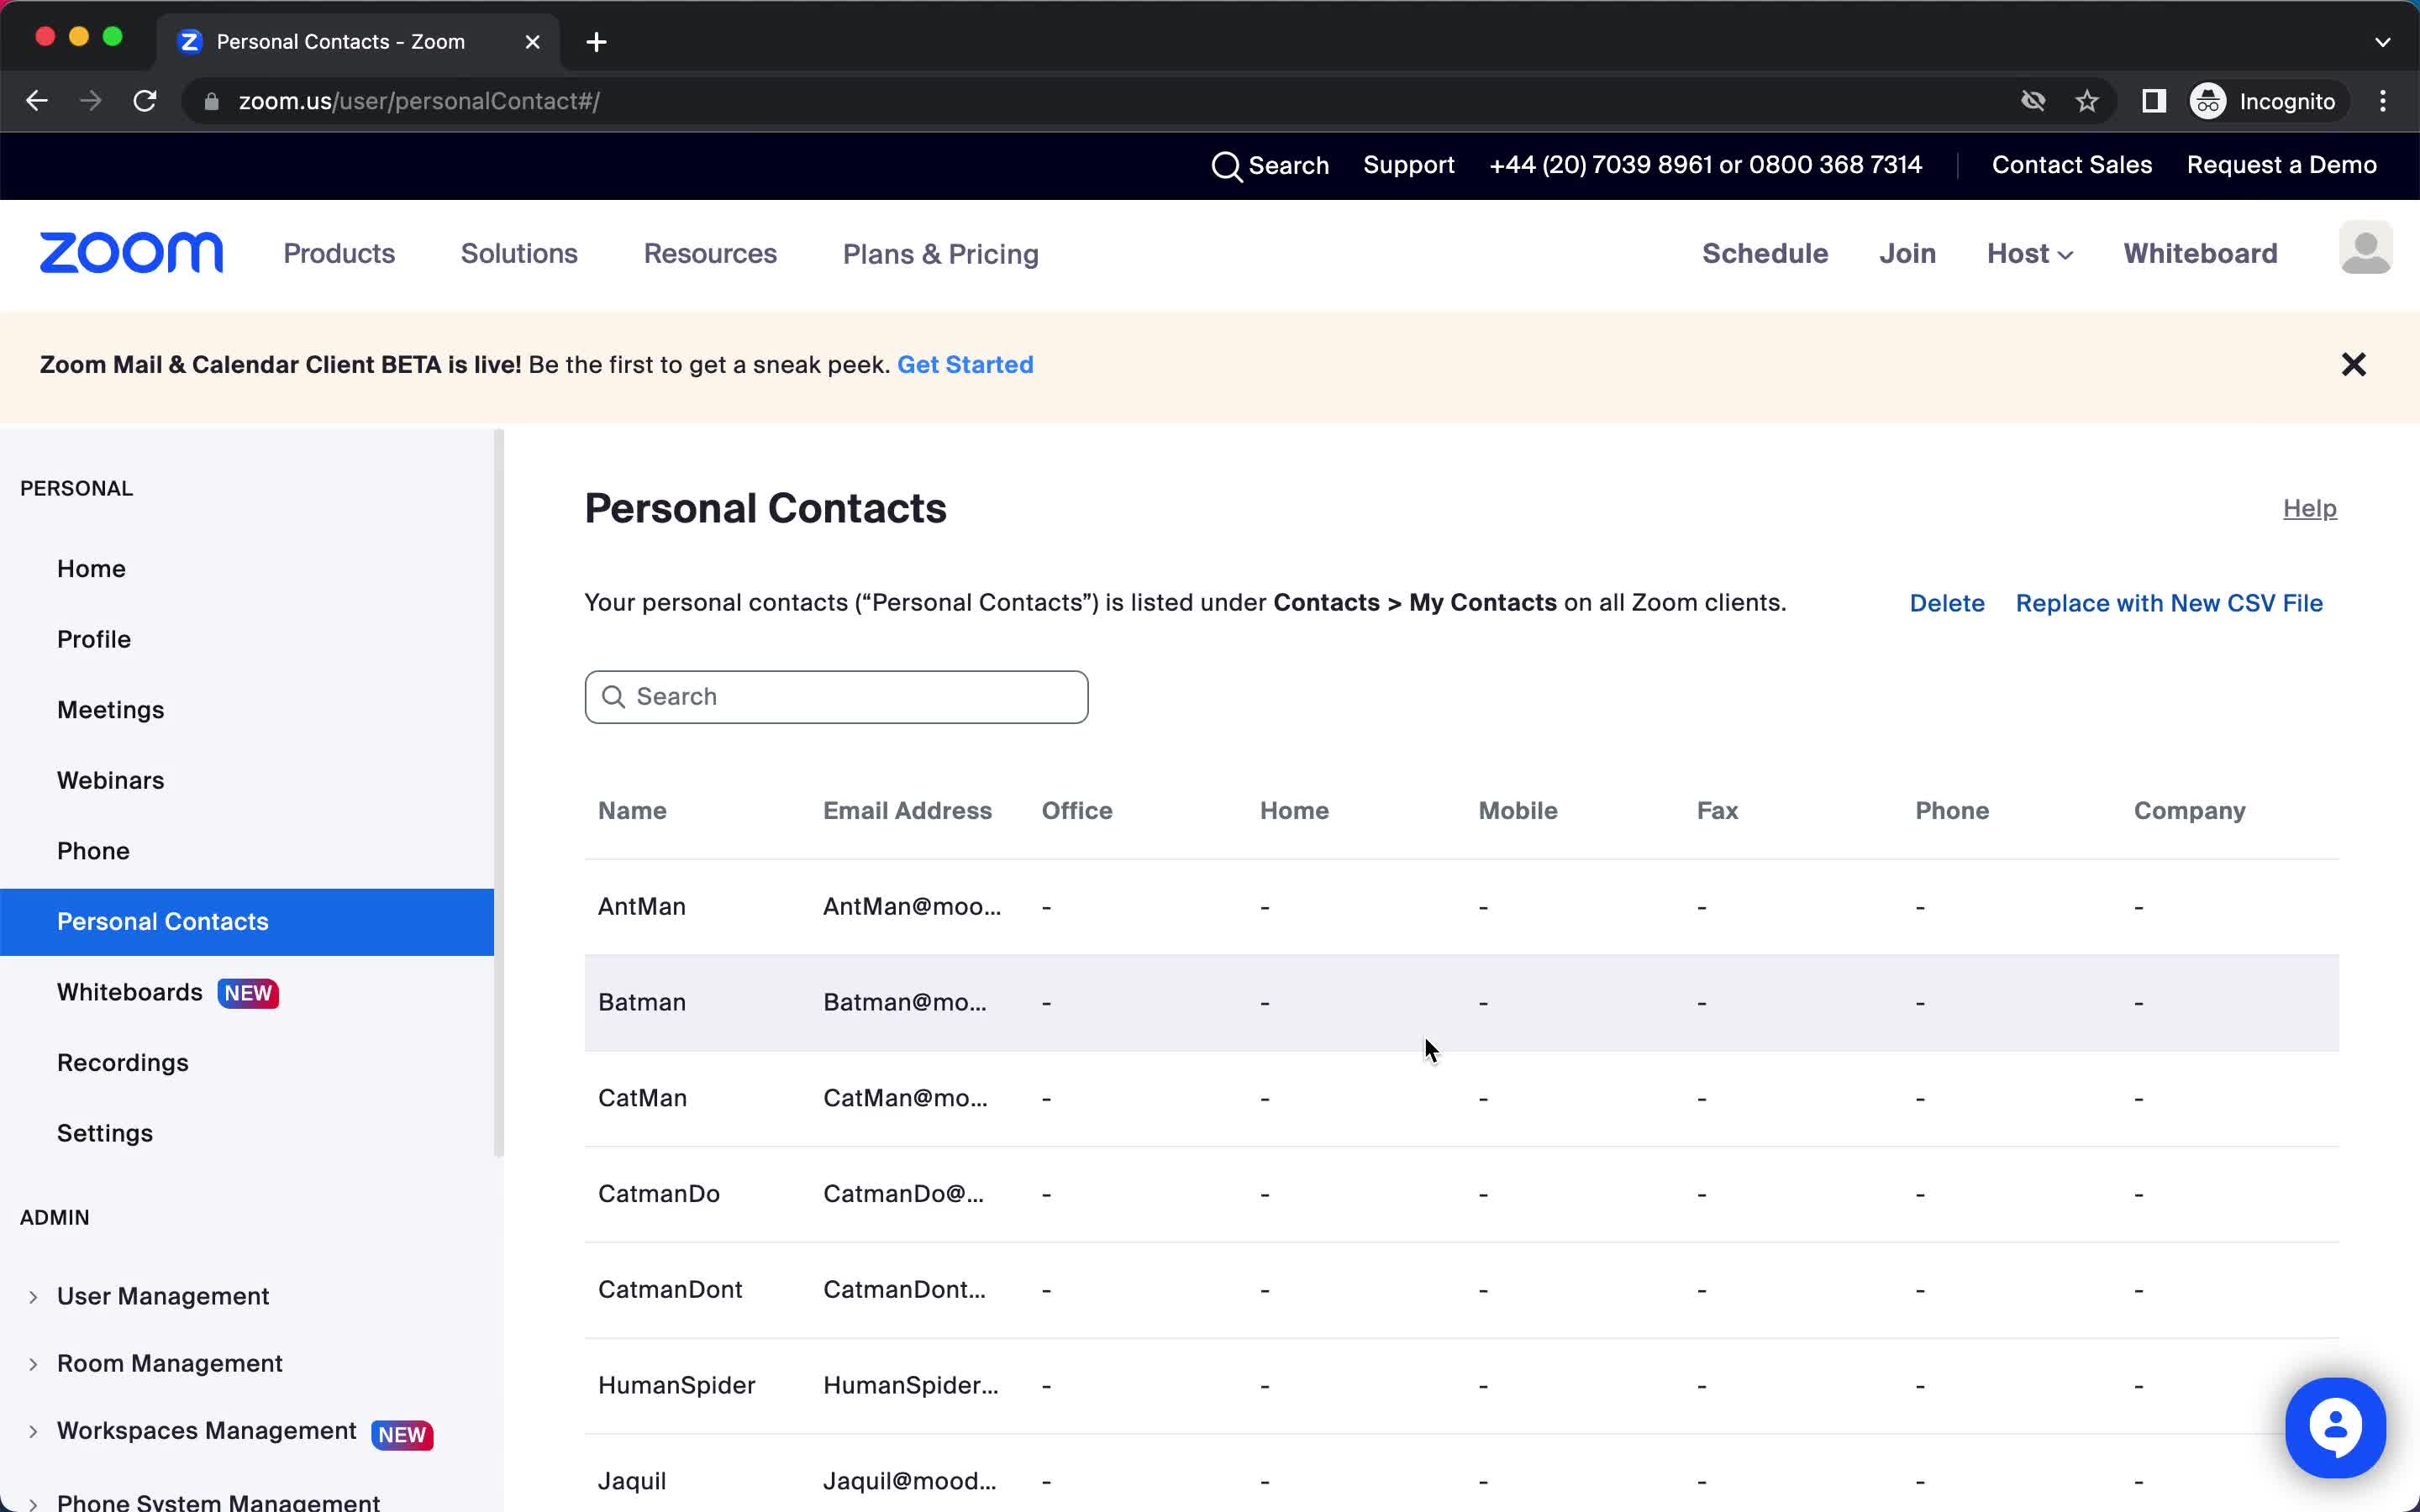Screen dimensions: 2420x1512
Task: Click the Email Address column header
Action: coord(907,811)
